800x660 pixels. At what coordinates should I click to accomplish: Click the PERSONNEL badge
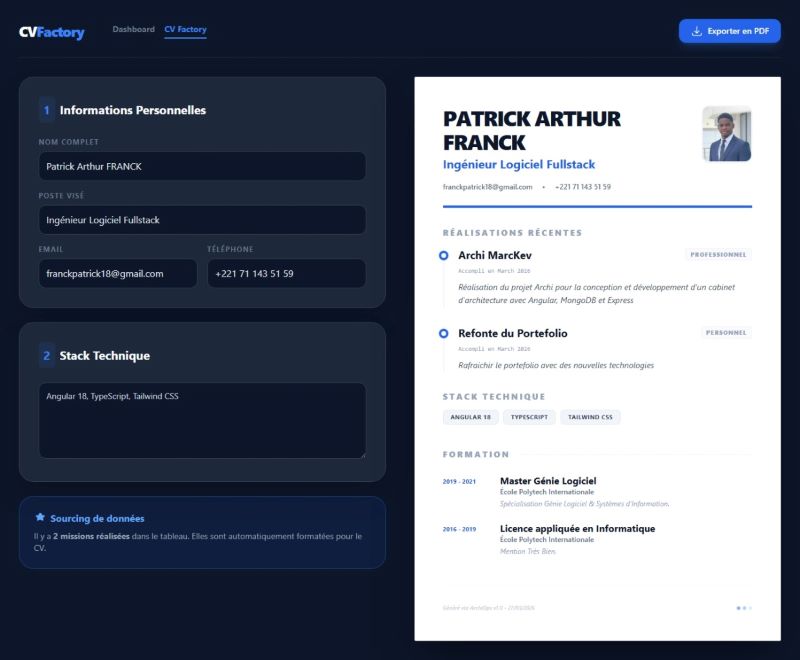click(x=726, y=333)
